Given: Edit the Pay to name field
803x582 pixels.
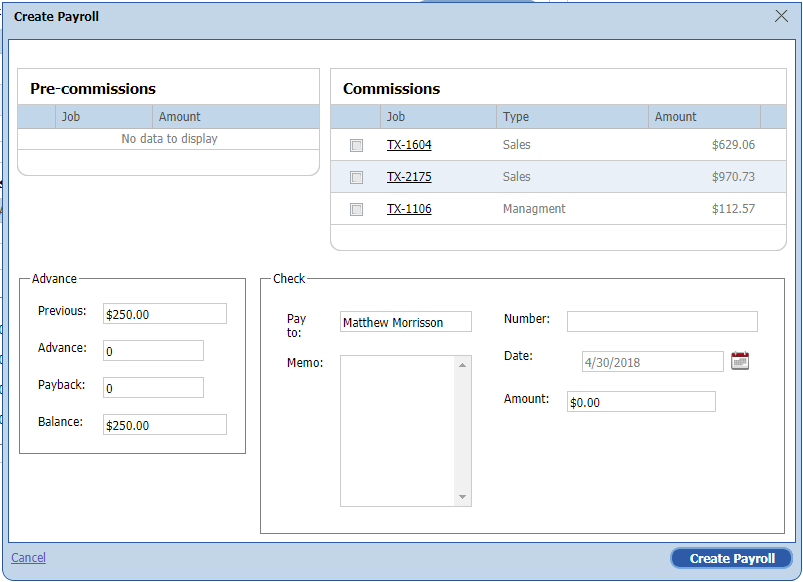Looking at the screenshot, I should [406, 322].
